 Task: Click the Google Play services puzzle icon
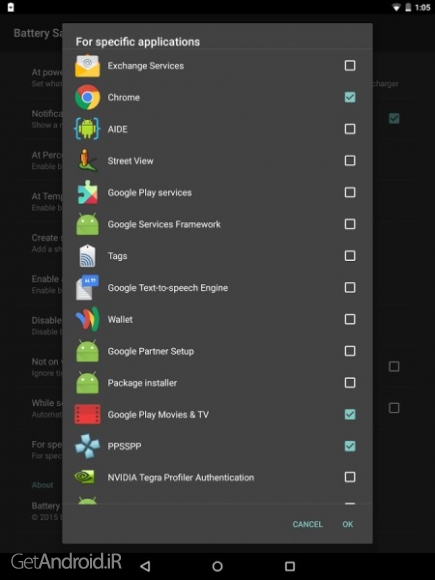click(x=87, y=192)
